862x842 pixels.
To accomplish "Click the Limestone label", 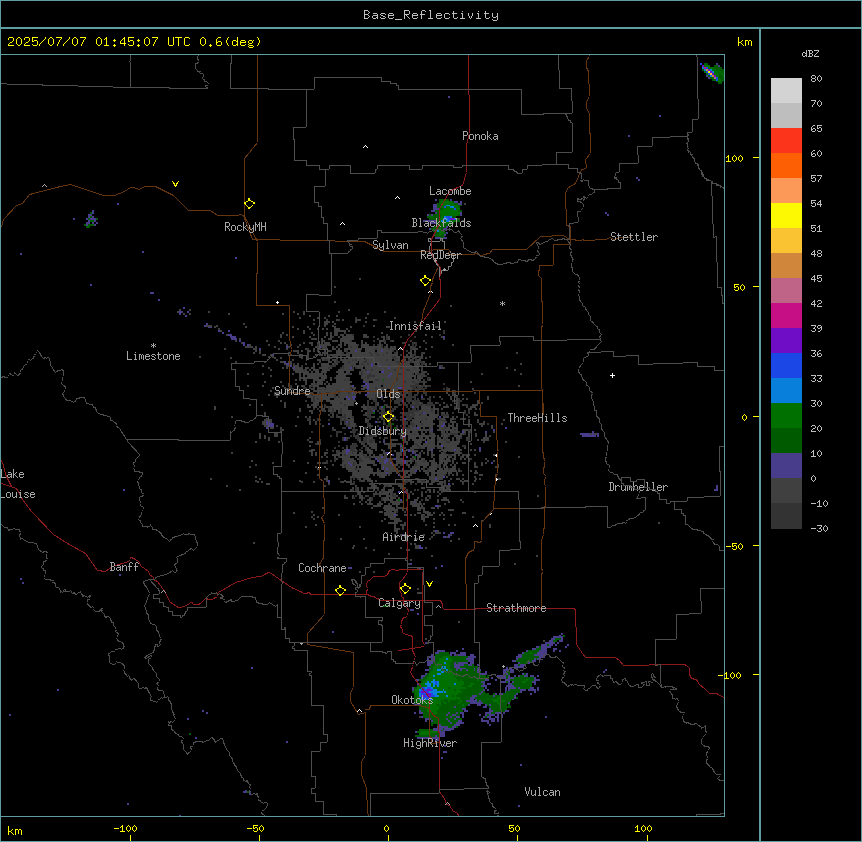I will (x=153, y=356).
